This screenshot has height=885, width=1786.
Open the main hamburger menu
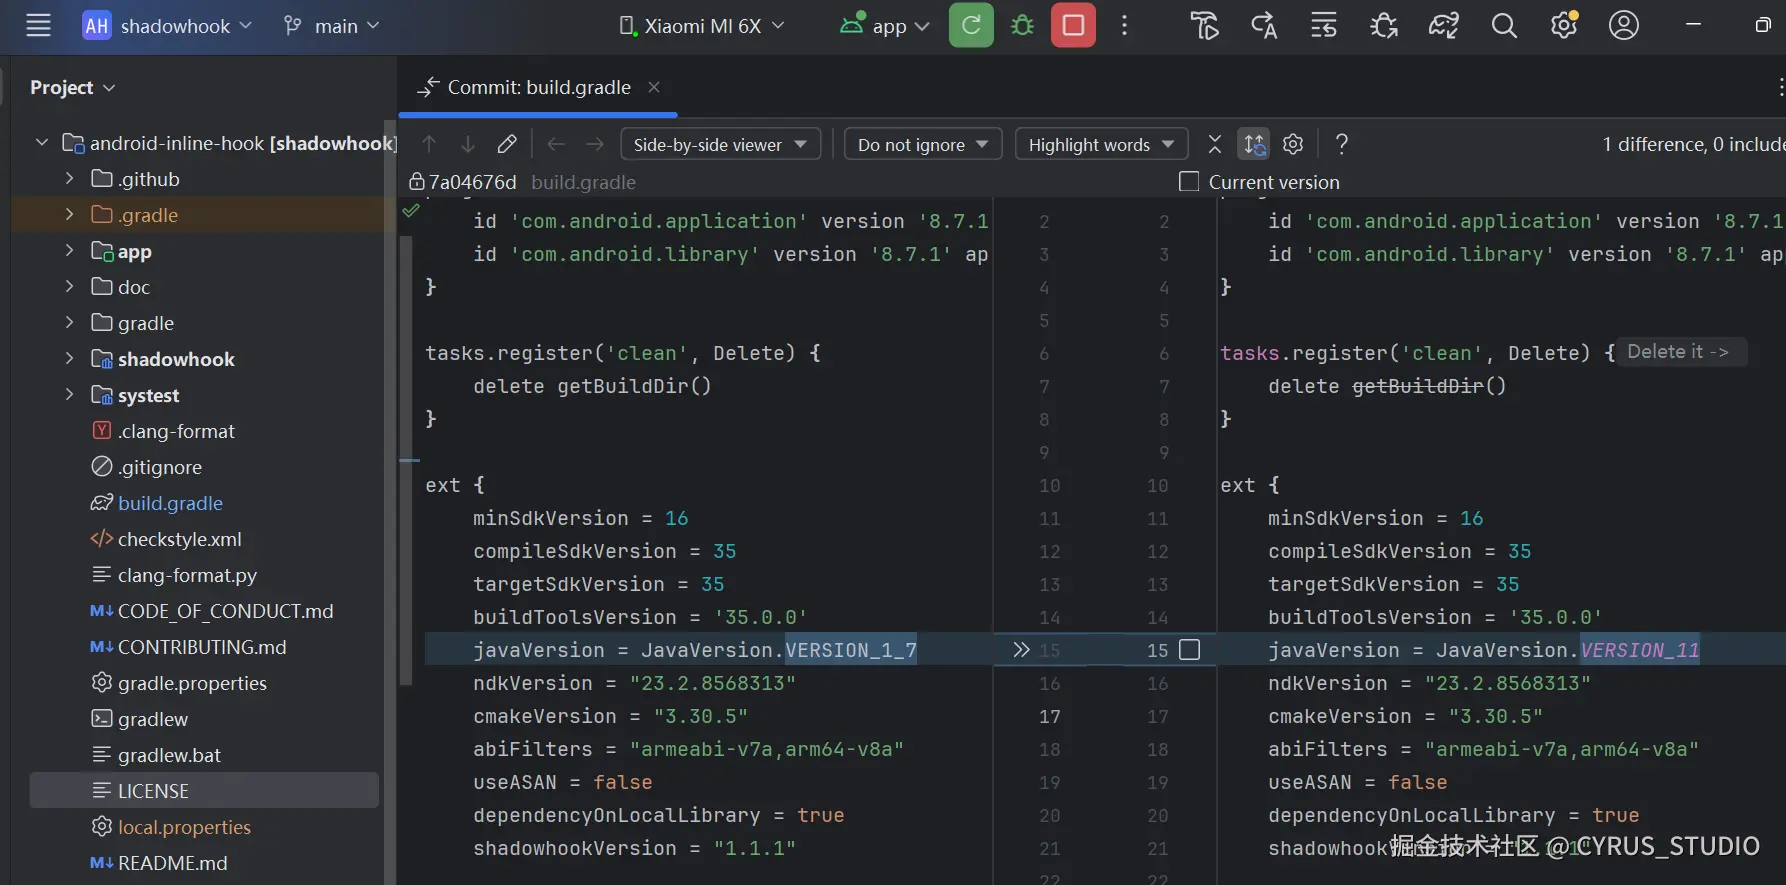pyautogui.click(x=38, y=26)
